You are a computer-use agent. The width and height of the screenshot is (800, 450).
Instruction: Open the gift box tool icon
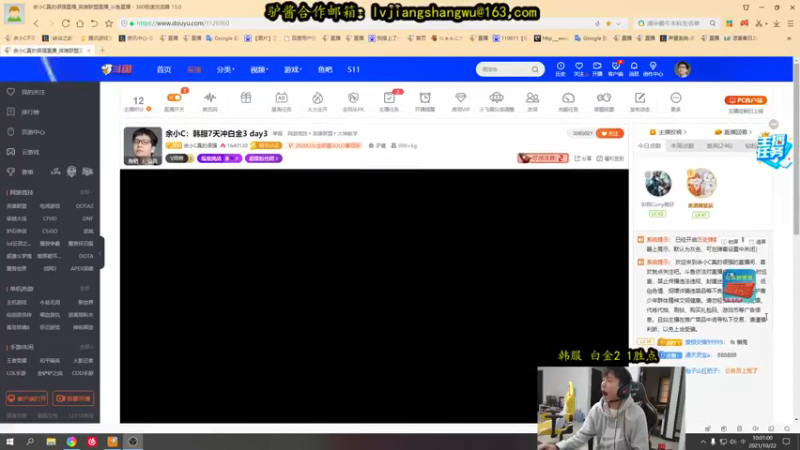coord(246,97)
